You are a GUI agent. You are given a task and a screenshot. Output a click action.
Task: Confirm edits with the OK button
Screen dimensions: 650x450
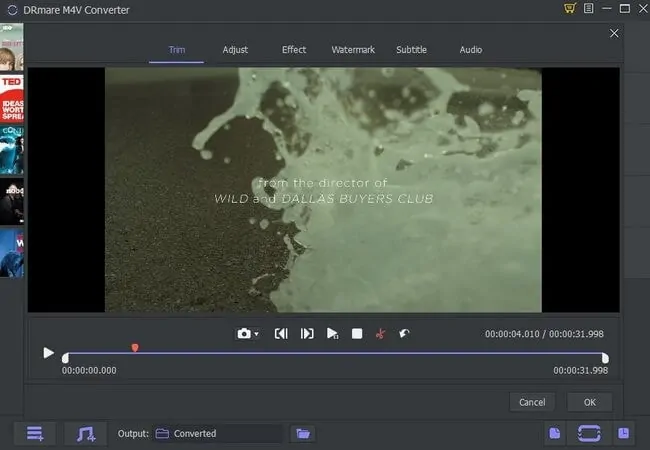tap(589, 402)
